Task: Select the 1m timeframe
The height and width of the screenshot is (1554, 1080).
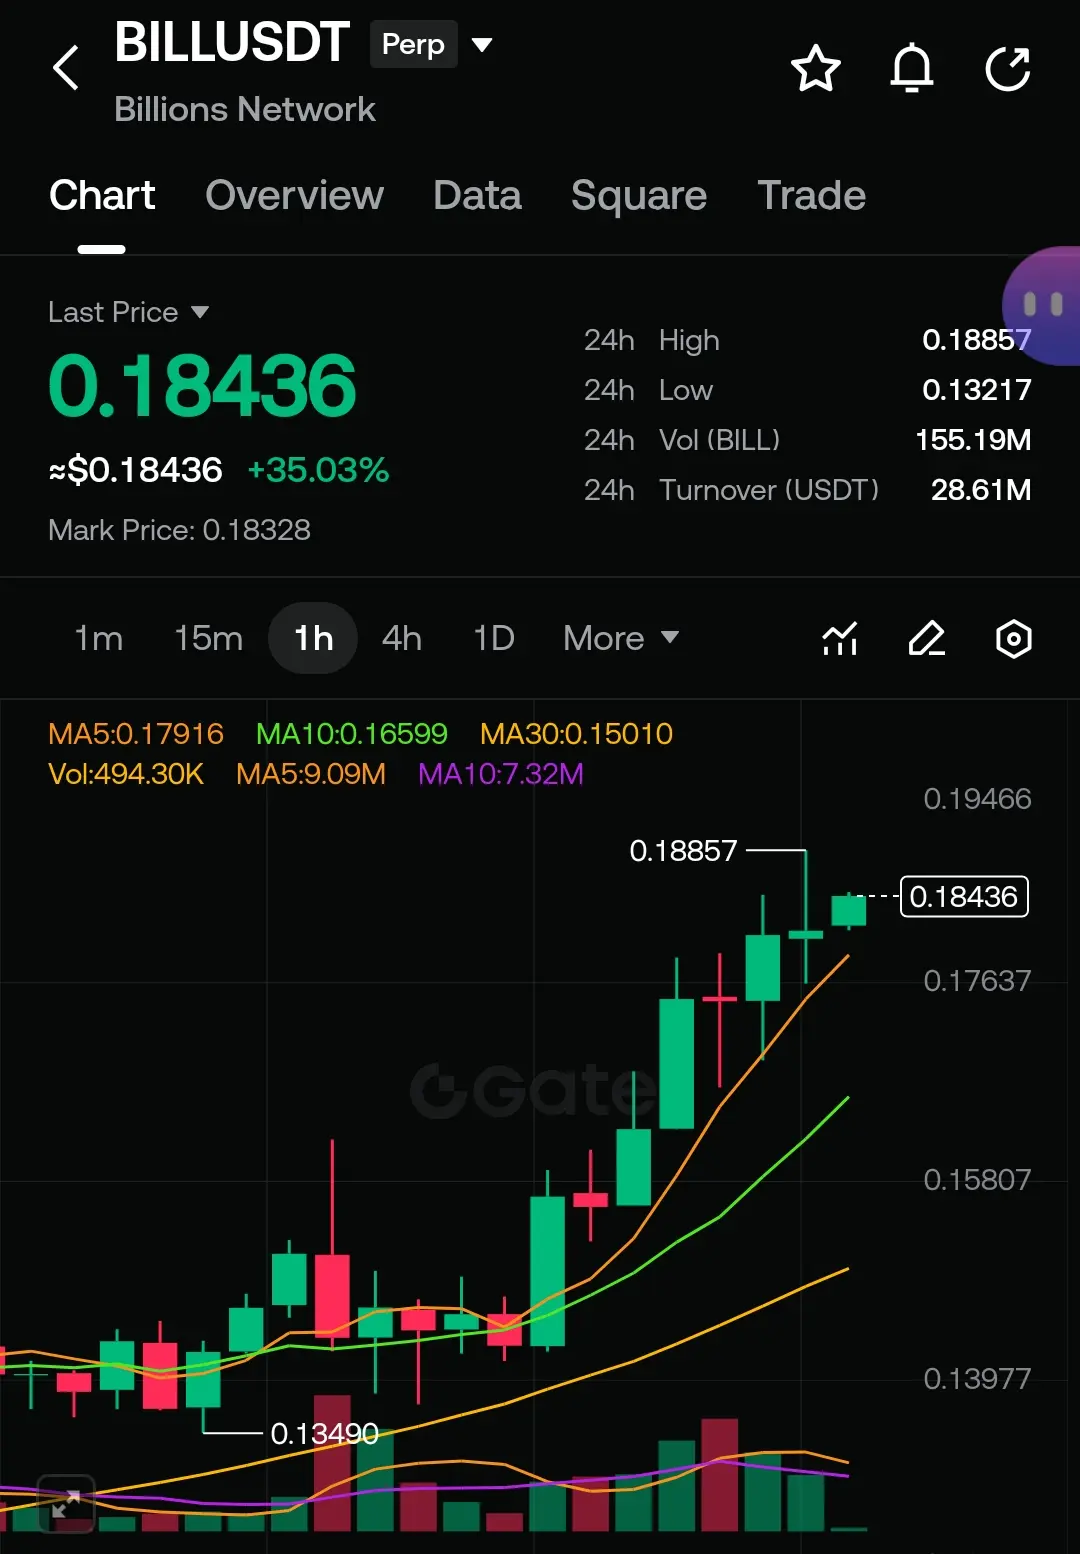Action: (x=99, y=638)
